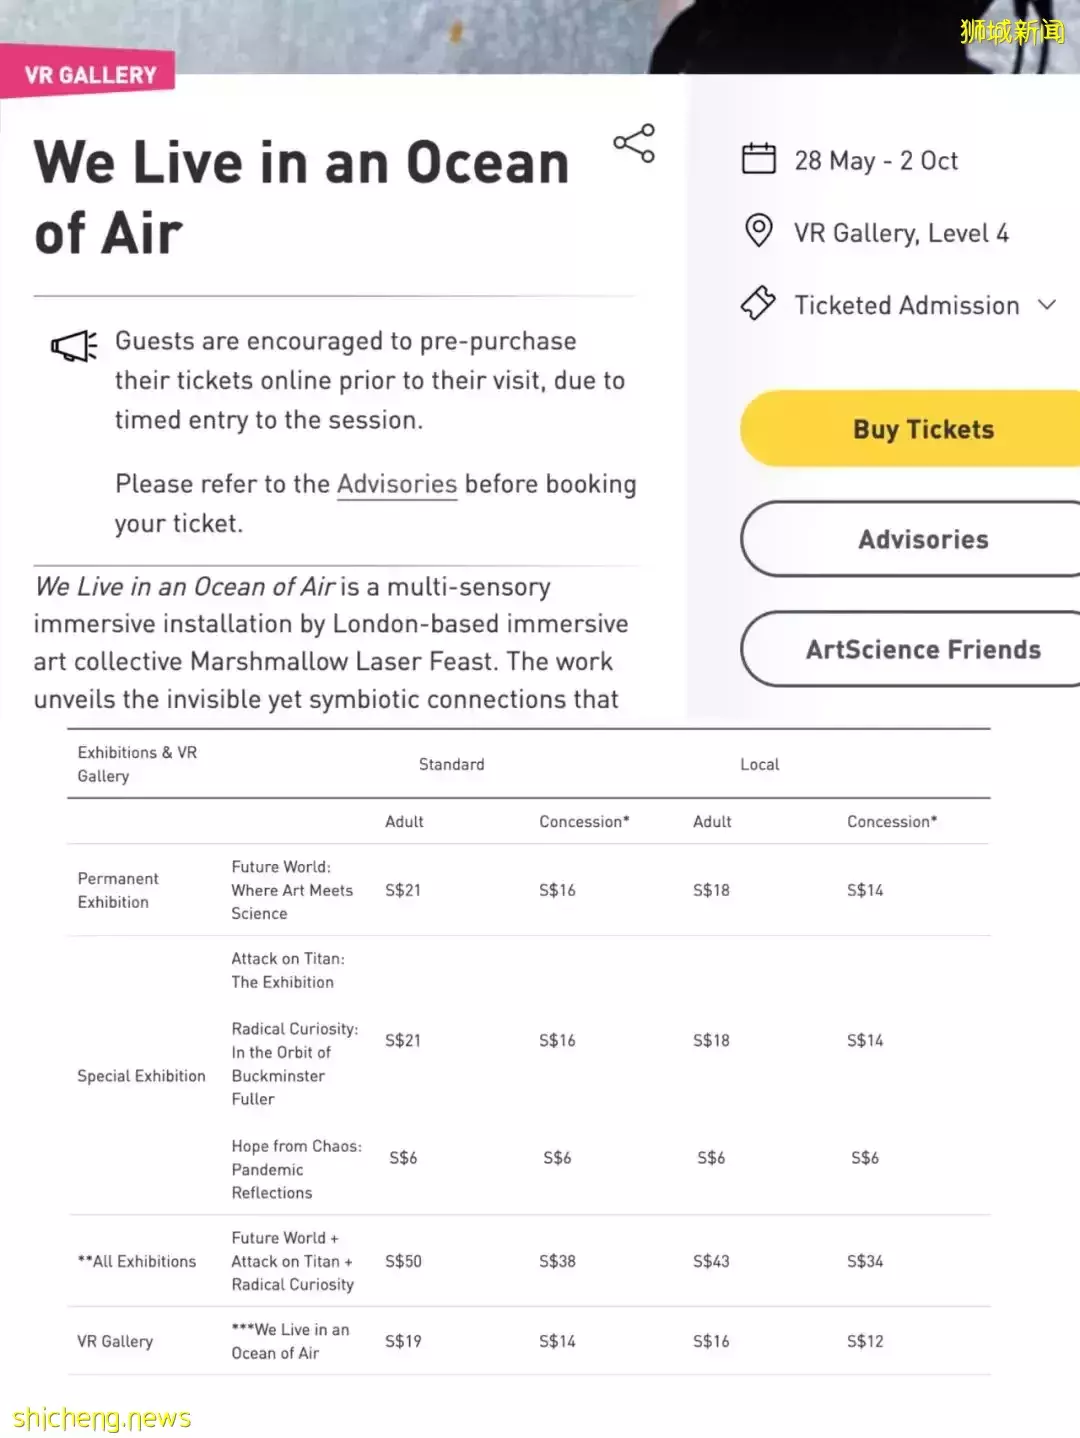Click the ticket icon beside Ticketed Admission
Image resolution: width=1080 pixels, height=1438 pixels.
(x=758, y=303)
